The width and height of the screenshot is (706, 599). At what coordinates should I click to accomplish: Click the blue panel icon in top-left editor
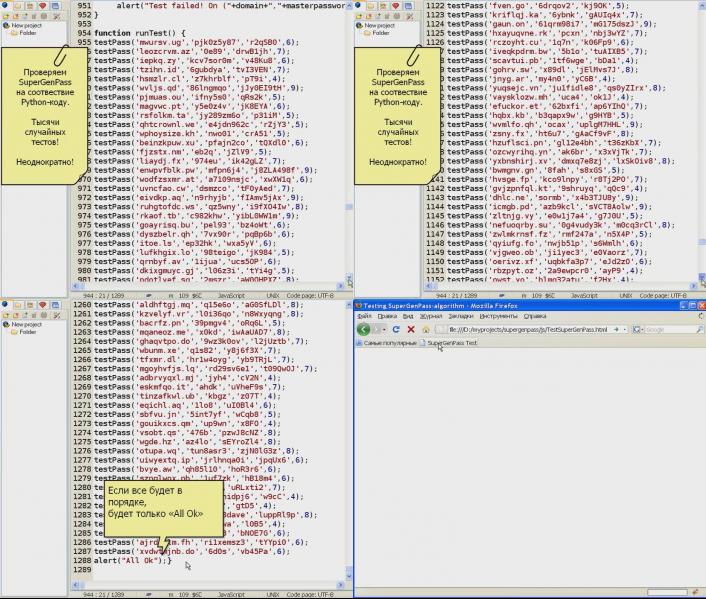[55, 5]
